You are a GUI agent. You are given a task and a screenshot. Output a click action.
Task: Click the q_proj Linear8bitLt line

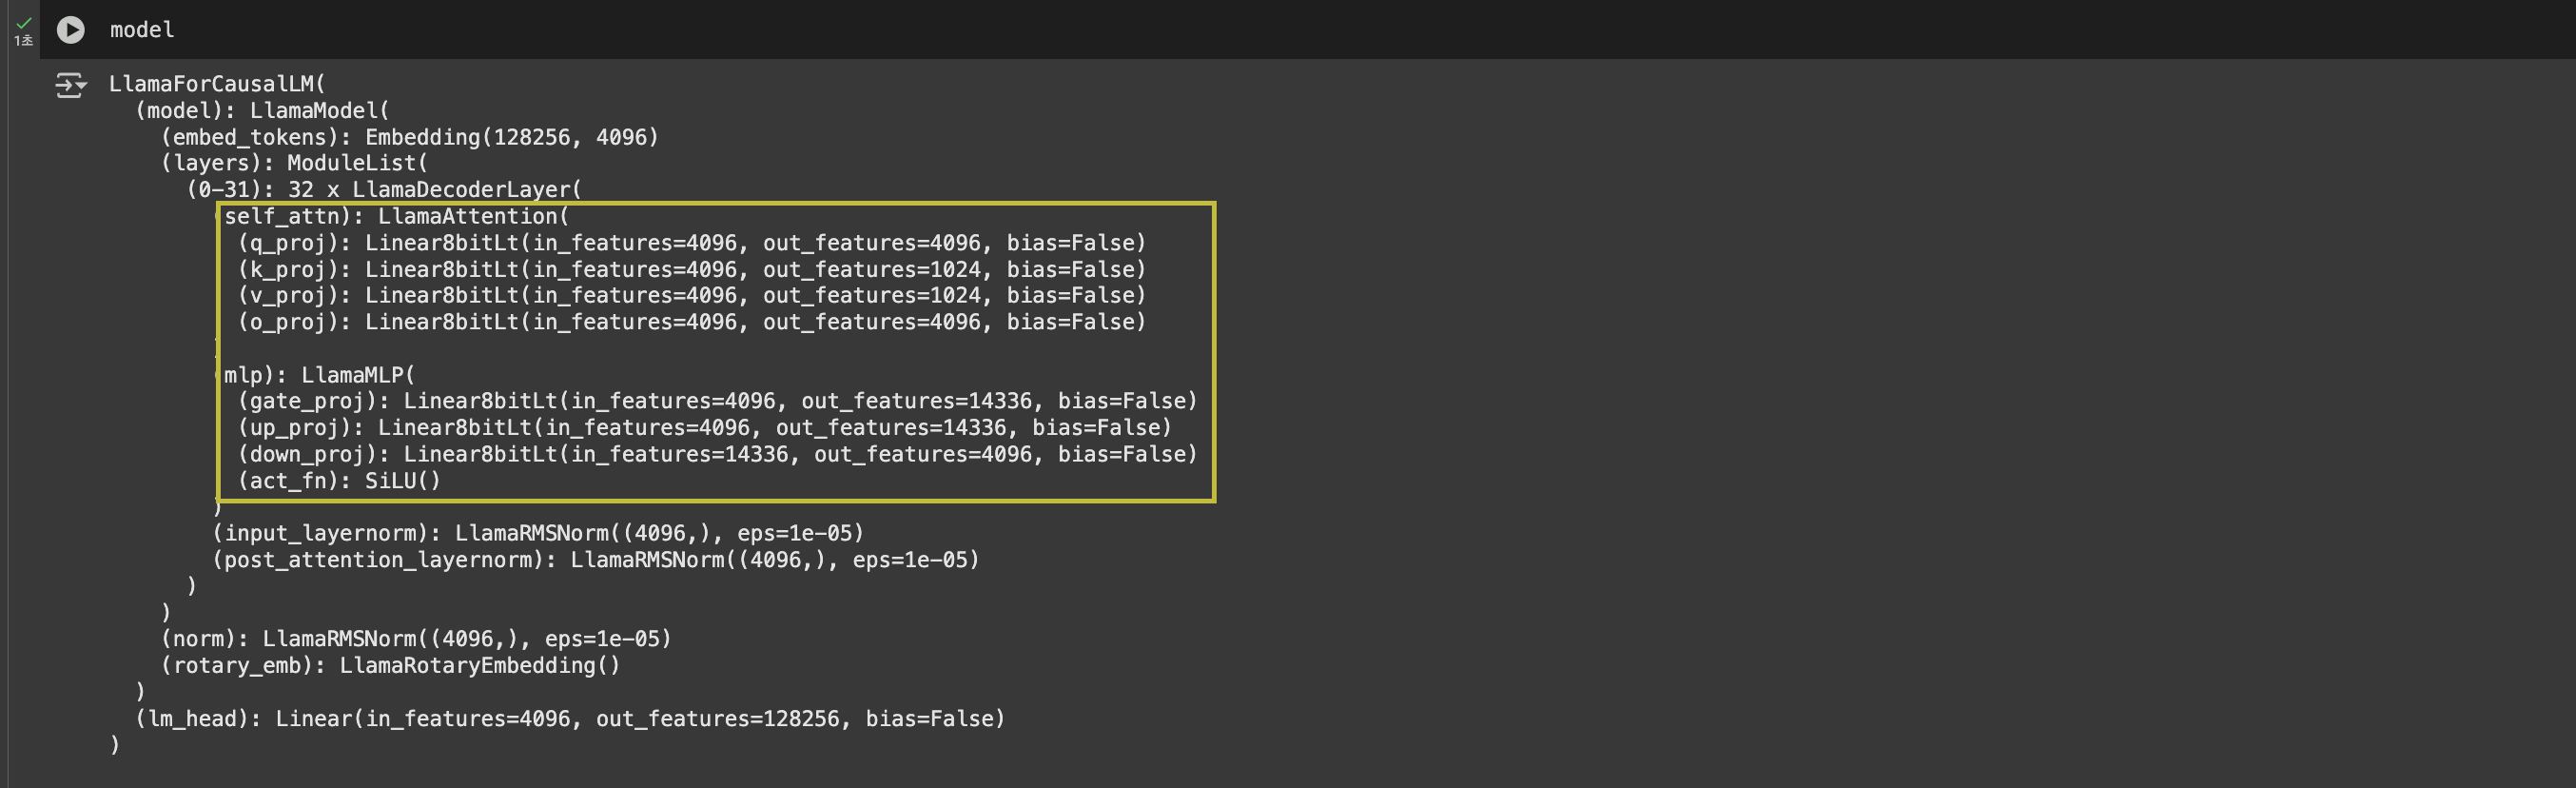coord(691,243)
